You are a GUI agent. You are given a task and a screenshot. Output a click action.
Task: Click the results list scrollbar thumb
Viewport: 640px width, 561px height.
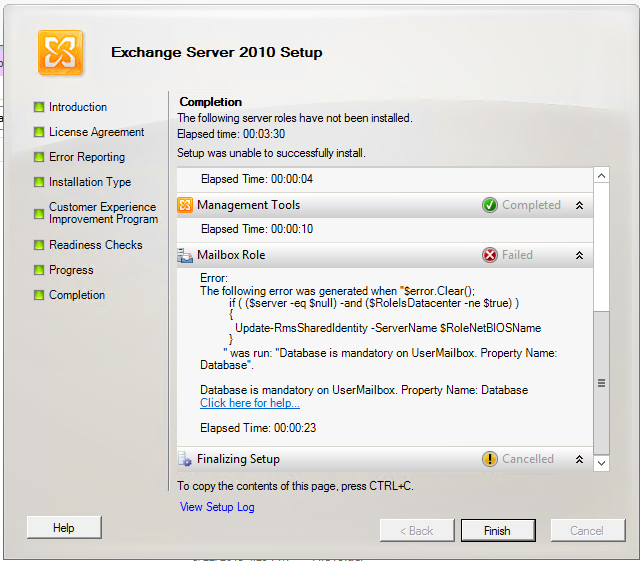point(601,383)
